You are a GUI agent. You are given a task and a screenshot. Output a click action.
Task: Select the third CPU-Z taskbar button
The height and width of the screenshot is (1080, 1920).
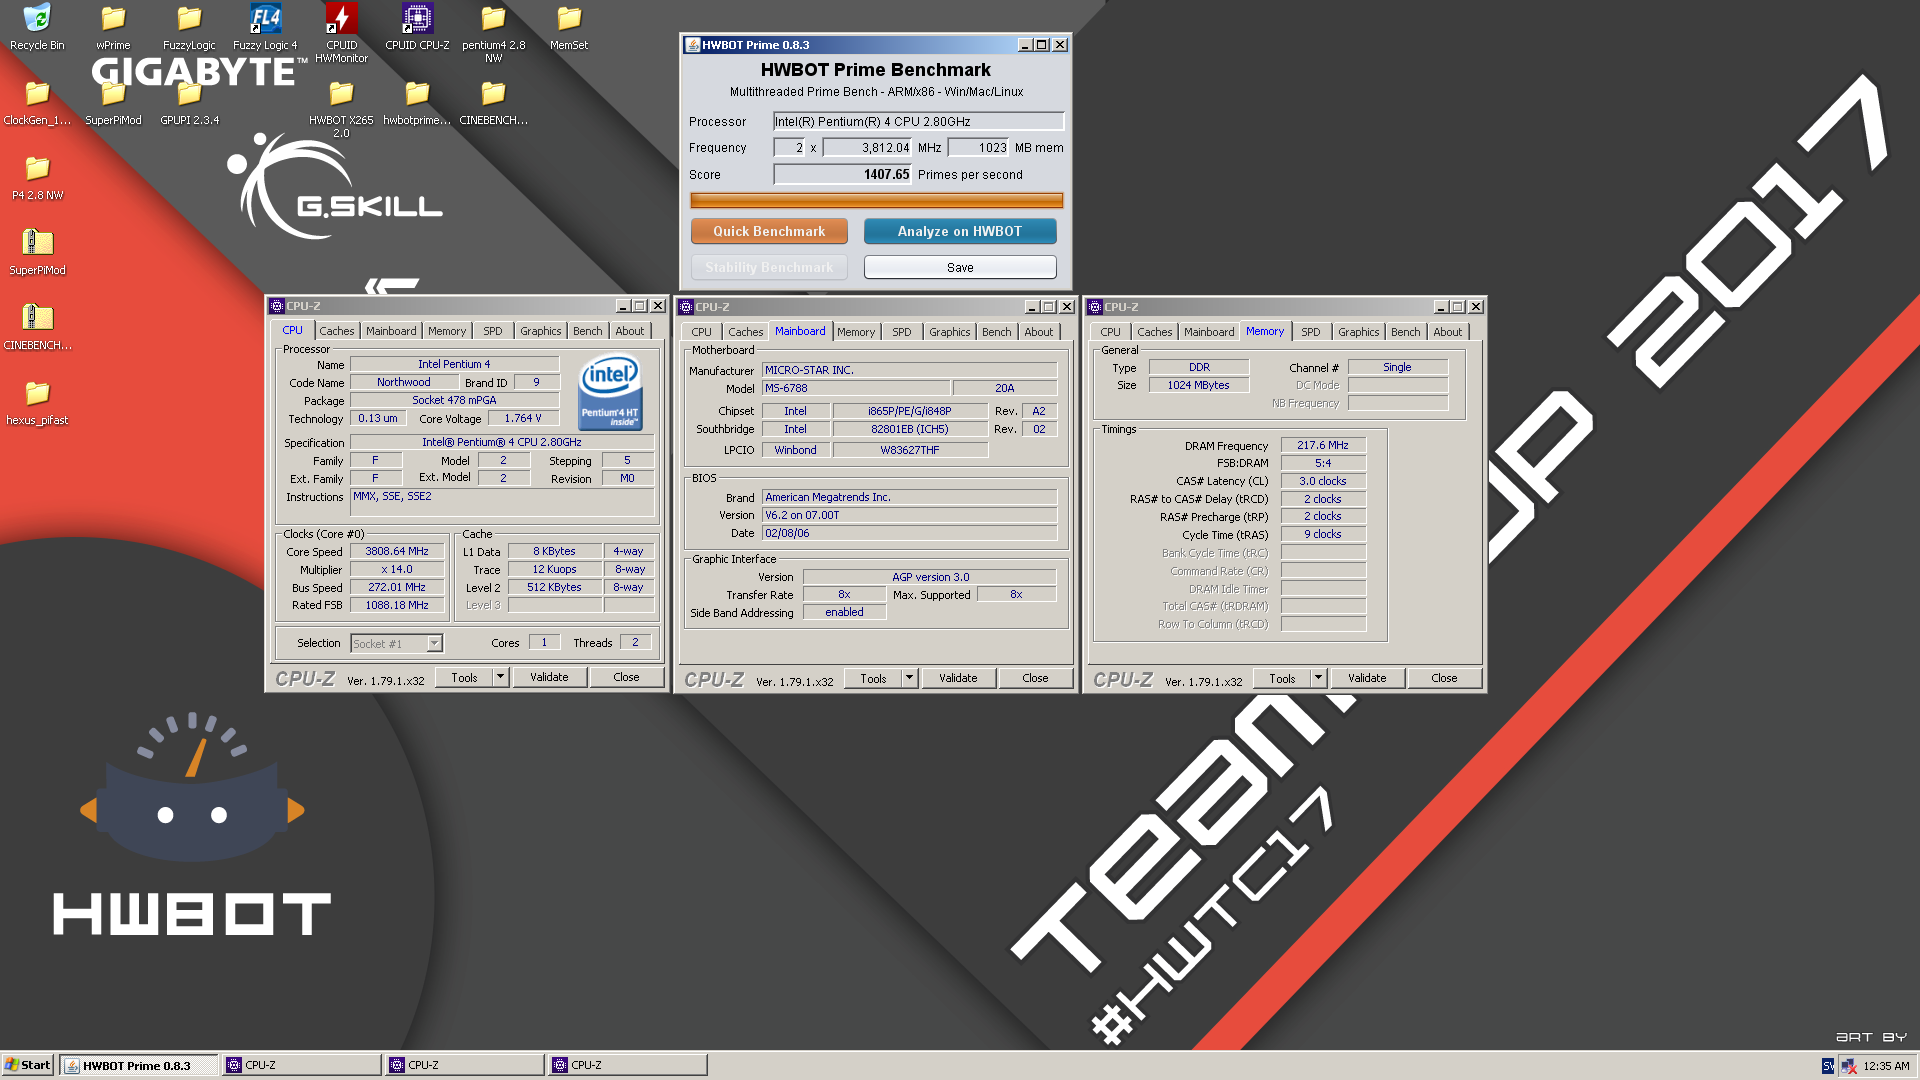(628, 1065)
